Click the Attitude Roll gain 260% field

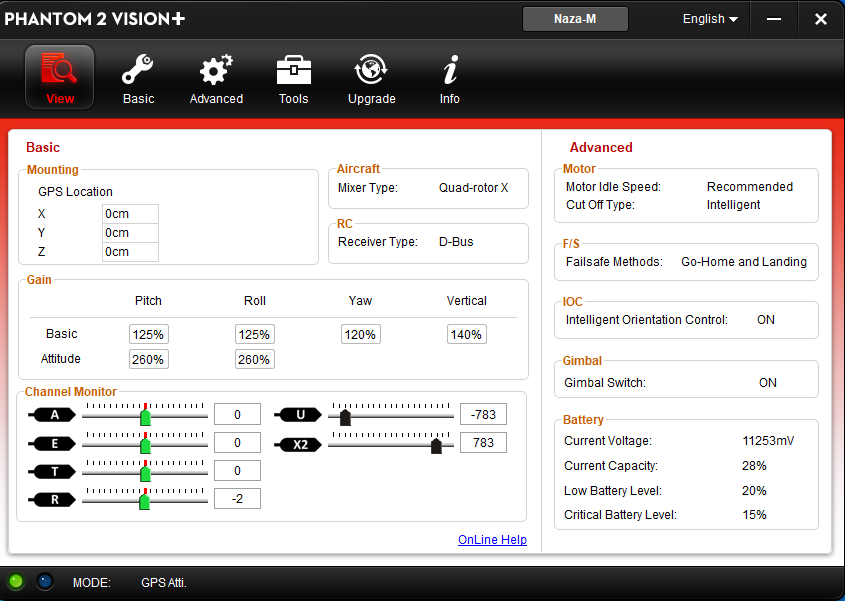click(255, 359)
